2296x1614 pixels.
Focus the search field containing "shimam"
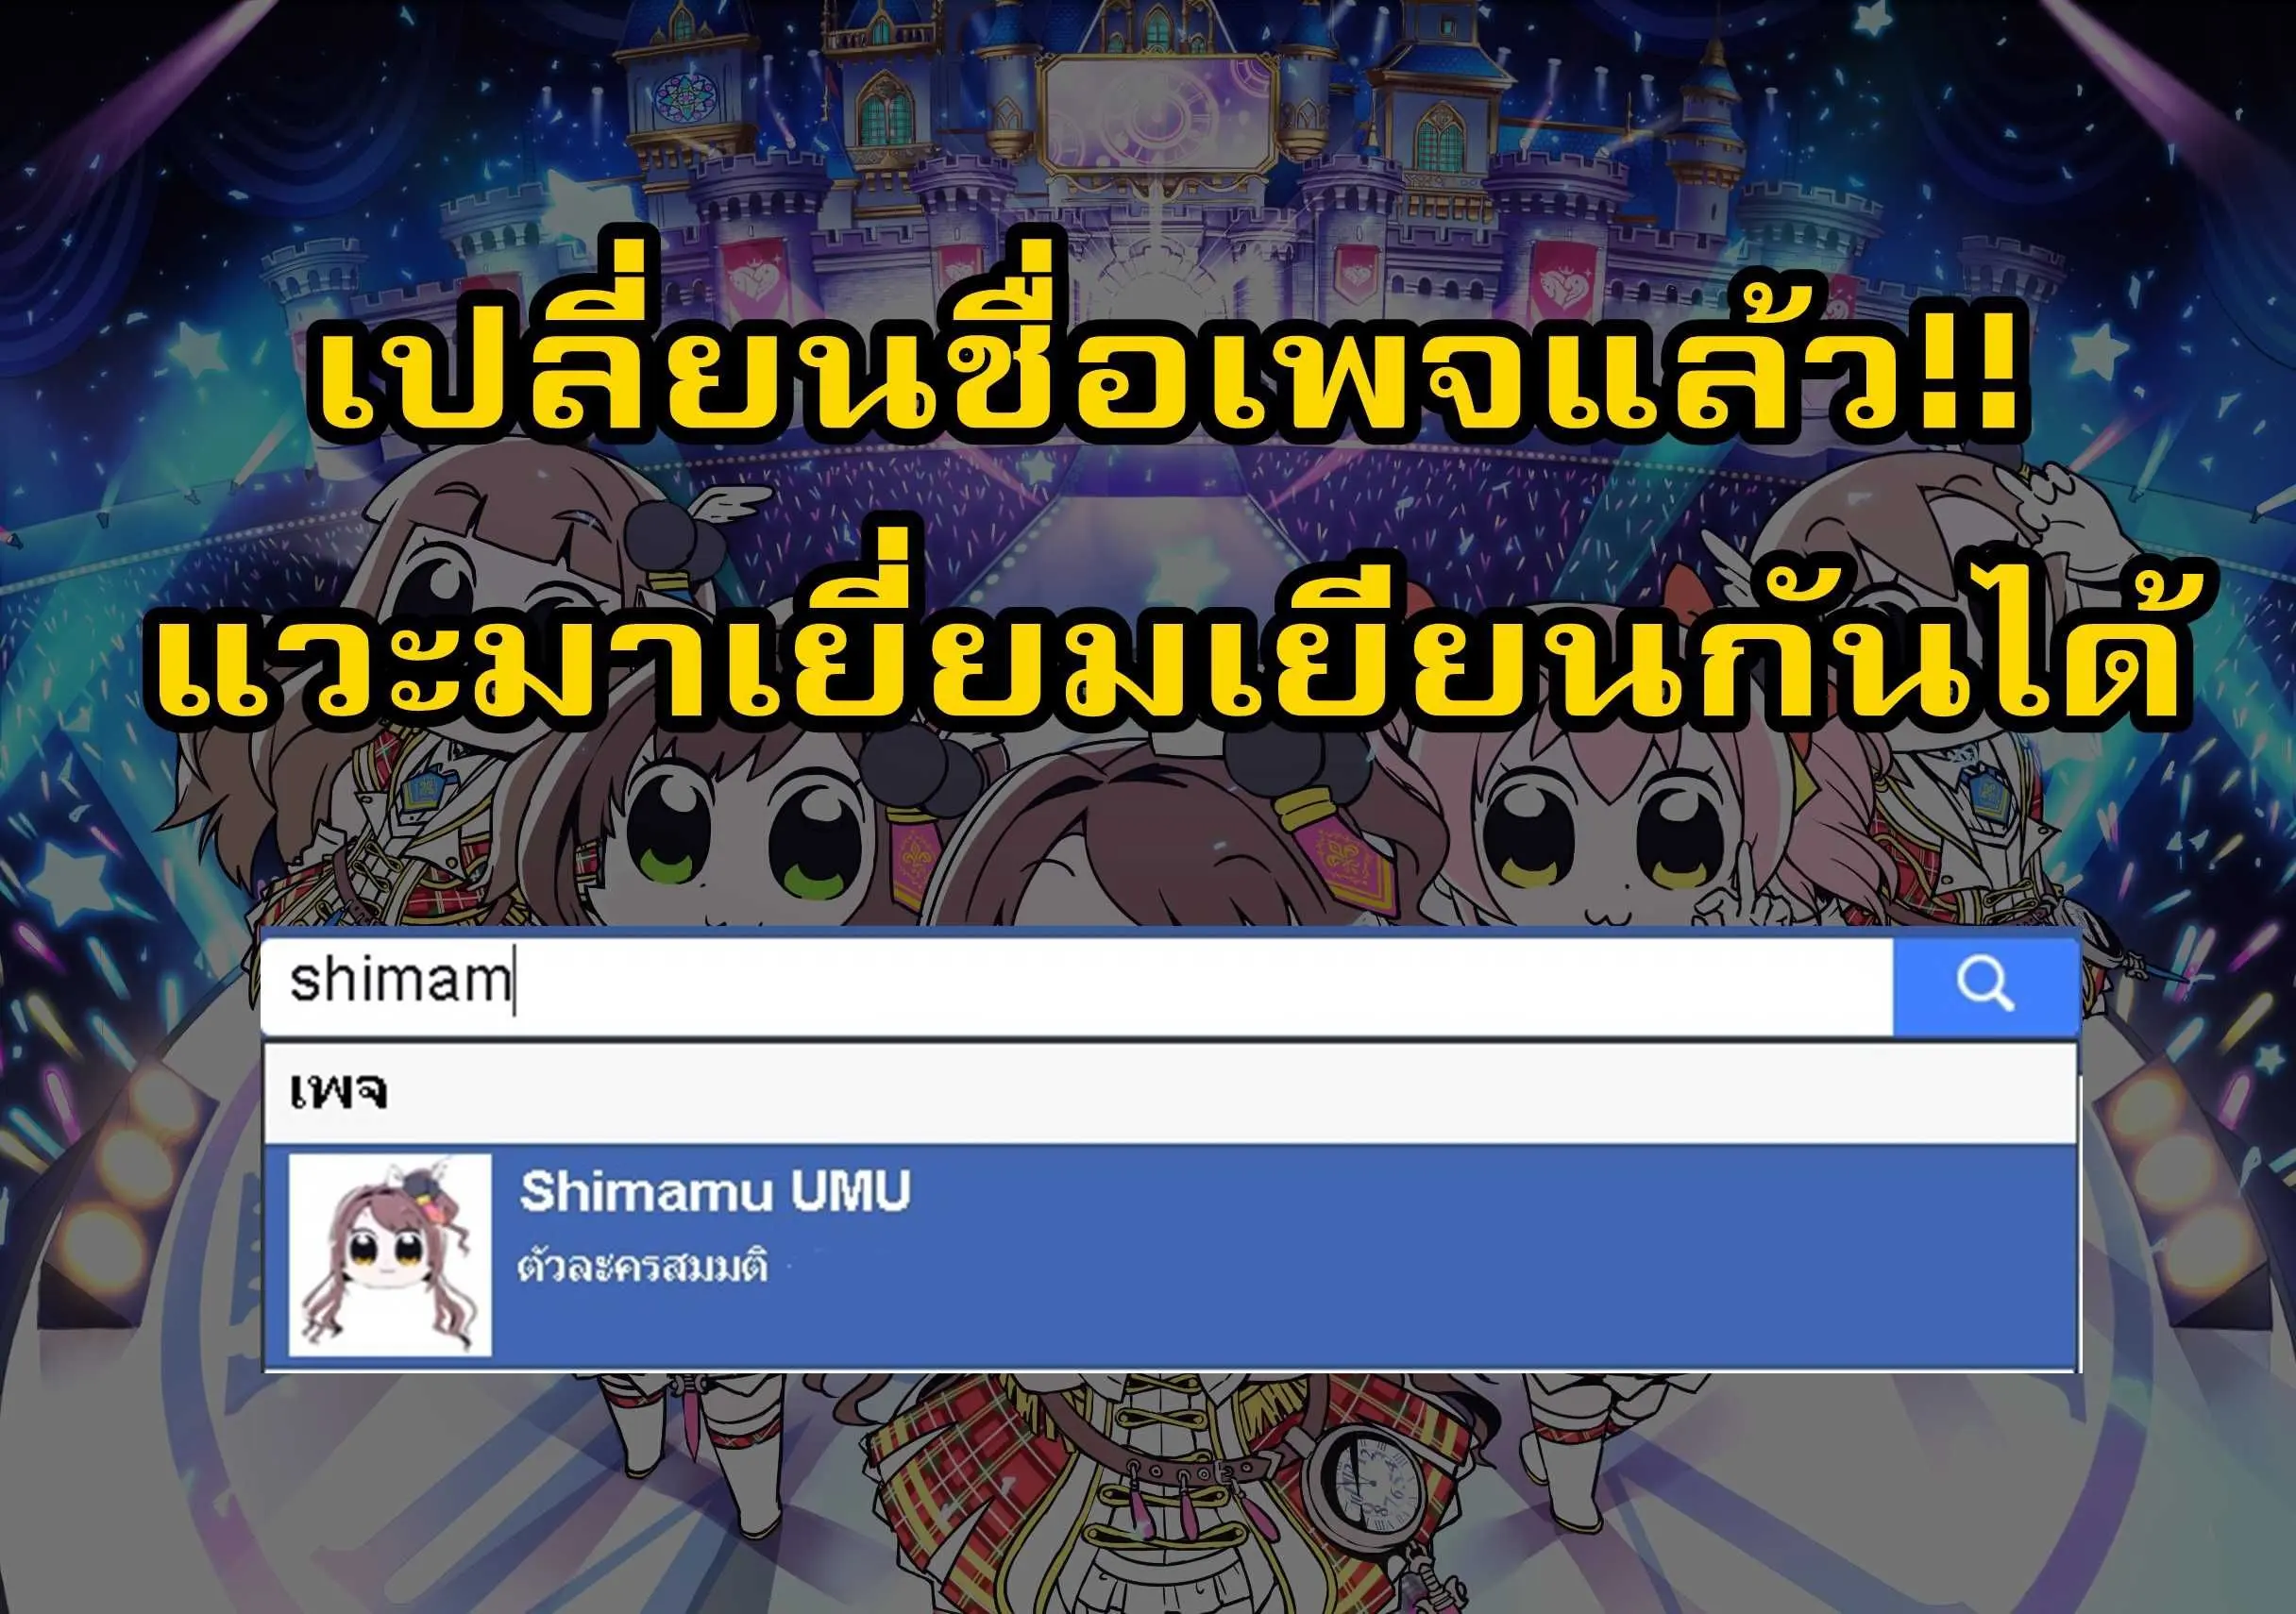pos(1077,985)
